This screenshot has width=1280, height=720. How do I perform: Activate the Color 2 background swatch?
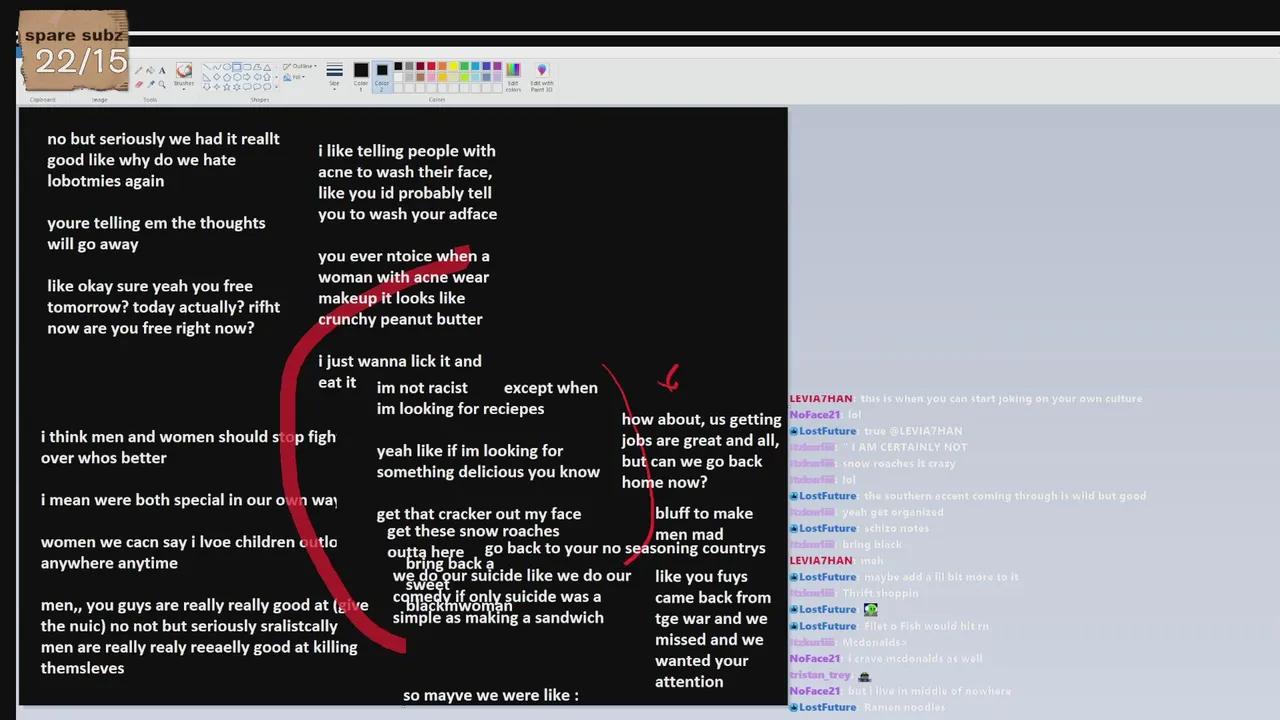tap(382, 72)
